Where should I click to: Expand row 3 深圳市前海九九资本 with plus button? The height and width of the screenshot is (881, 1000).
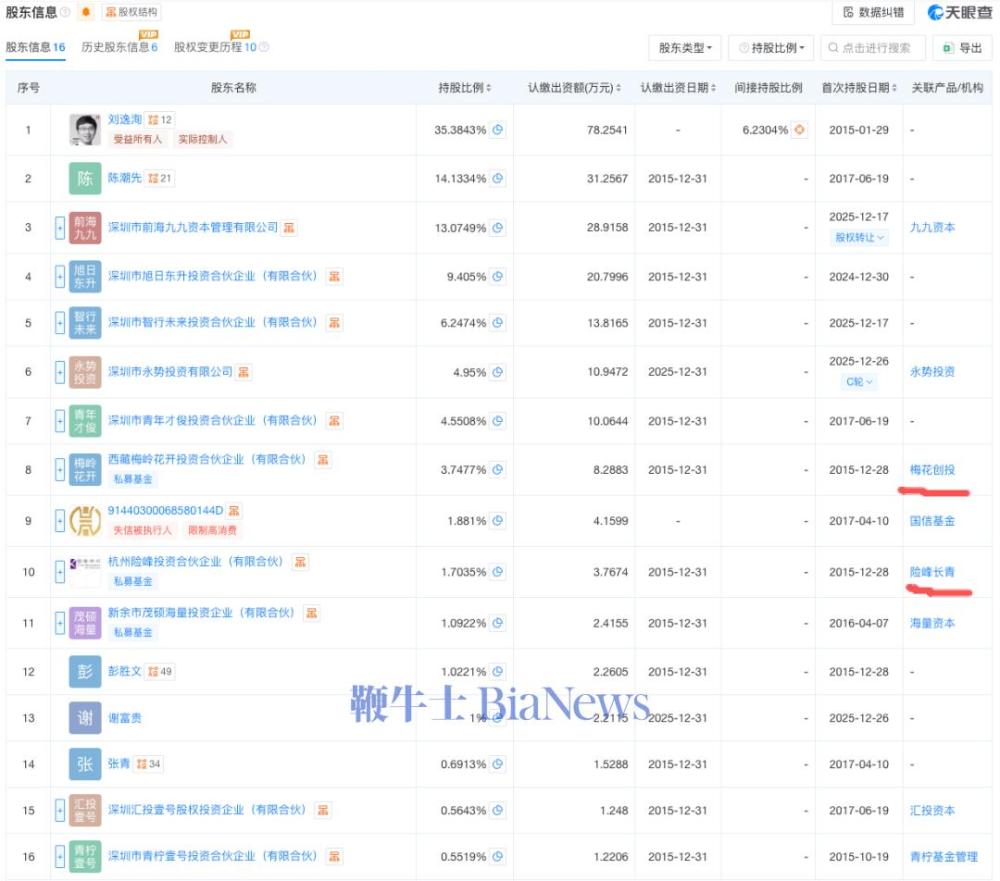(x=60, y=228)
